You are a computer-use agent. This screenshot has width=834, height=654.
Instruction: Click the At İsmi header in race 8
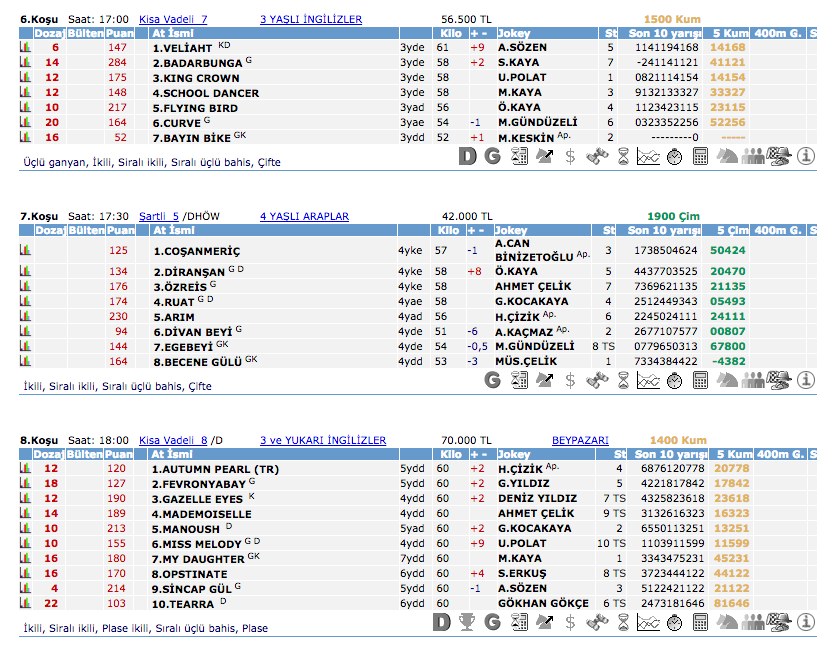[173, 455]
